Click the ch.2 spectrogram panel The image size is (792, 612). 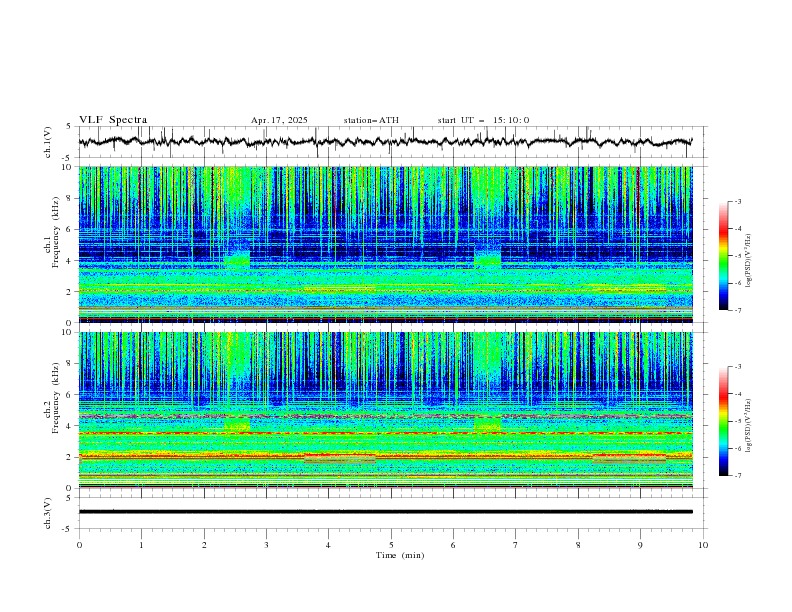(x=385, y=410)
